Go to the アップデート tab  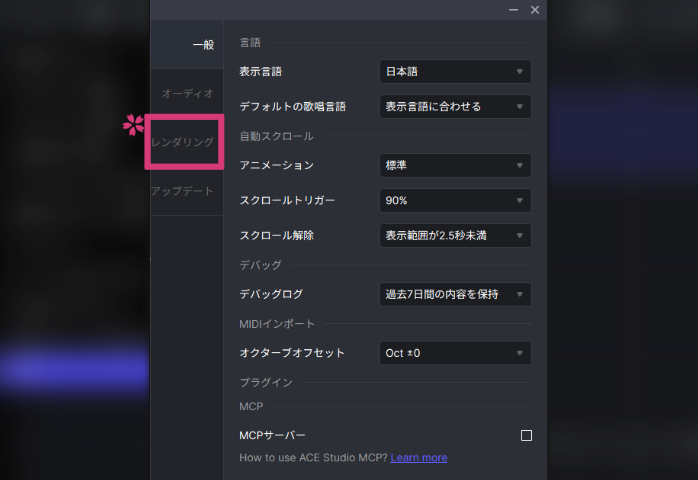click(182, 191)
